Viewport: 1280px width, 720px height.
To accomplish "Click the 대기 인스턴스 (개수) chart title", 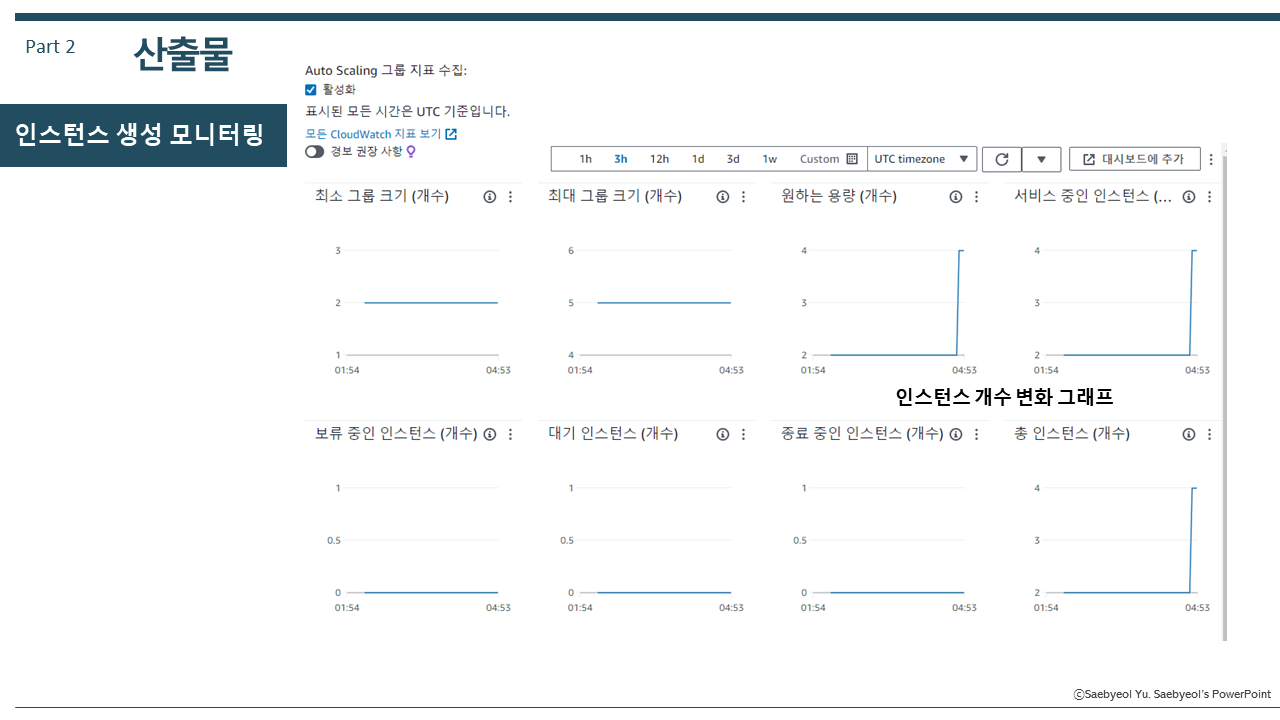I will (613, 434).
